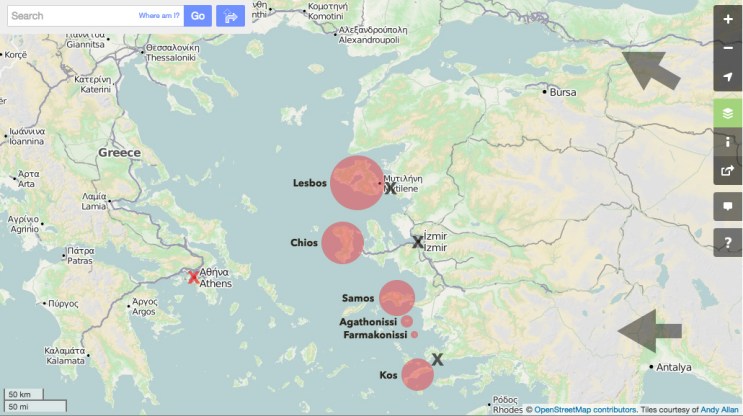Click the Chios label
The height and width of the screenshot is (416, 743).
click(304, 243)
